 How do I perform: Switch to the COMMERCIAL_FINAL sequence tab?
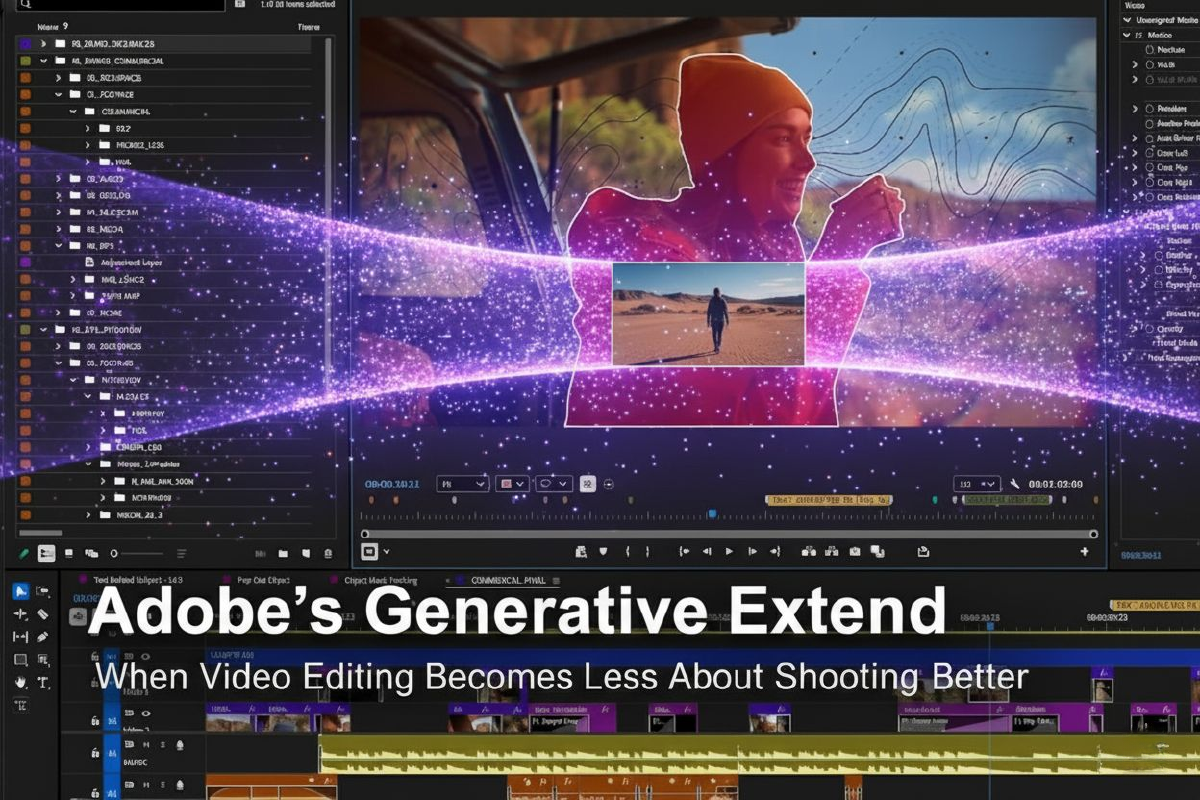[x=498, y=580]
